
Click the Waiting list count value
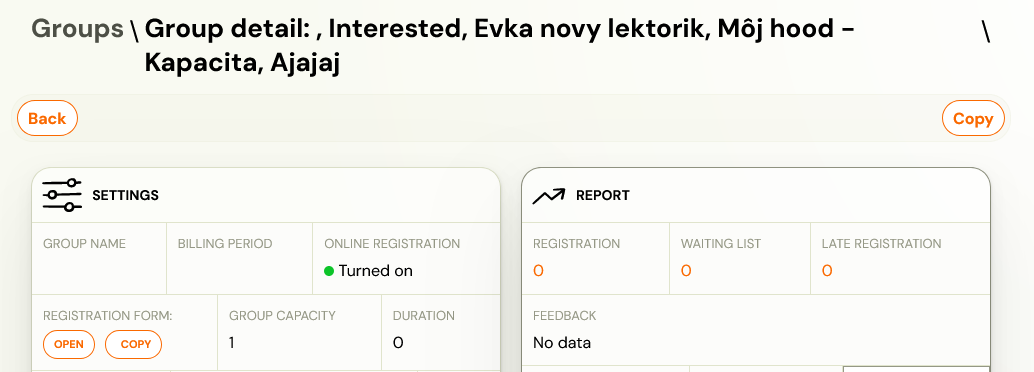click(686, 271)
